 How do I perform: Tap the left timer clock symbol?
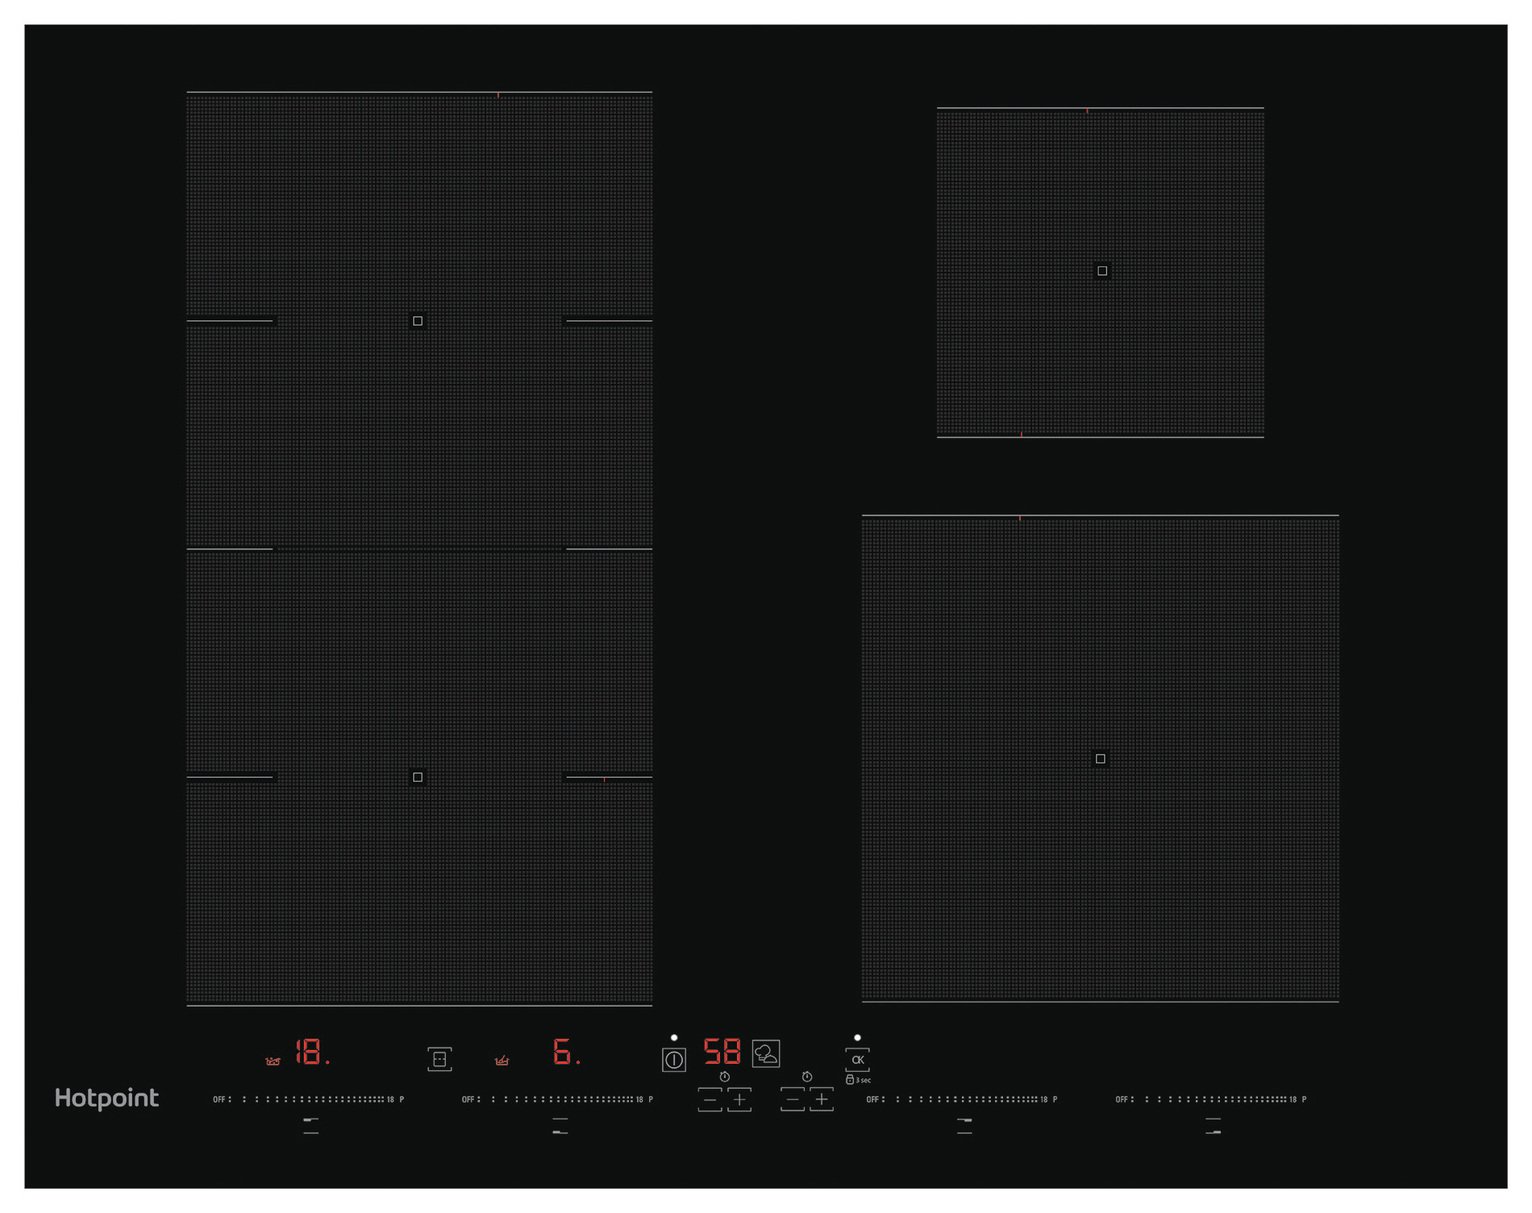[x=724, y=1077]
